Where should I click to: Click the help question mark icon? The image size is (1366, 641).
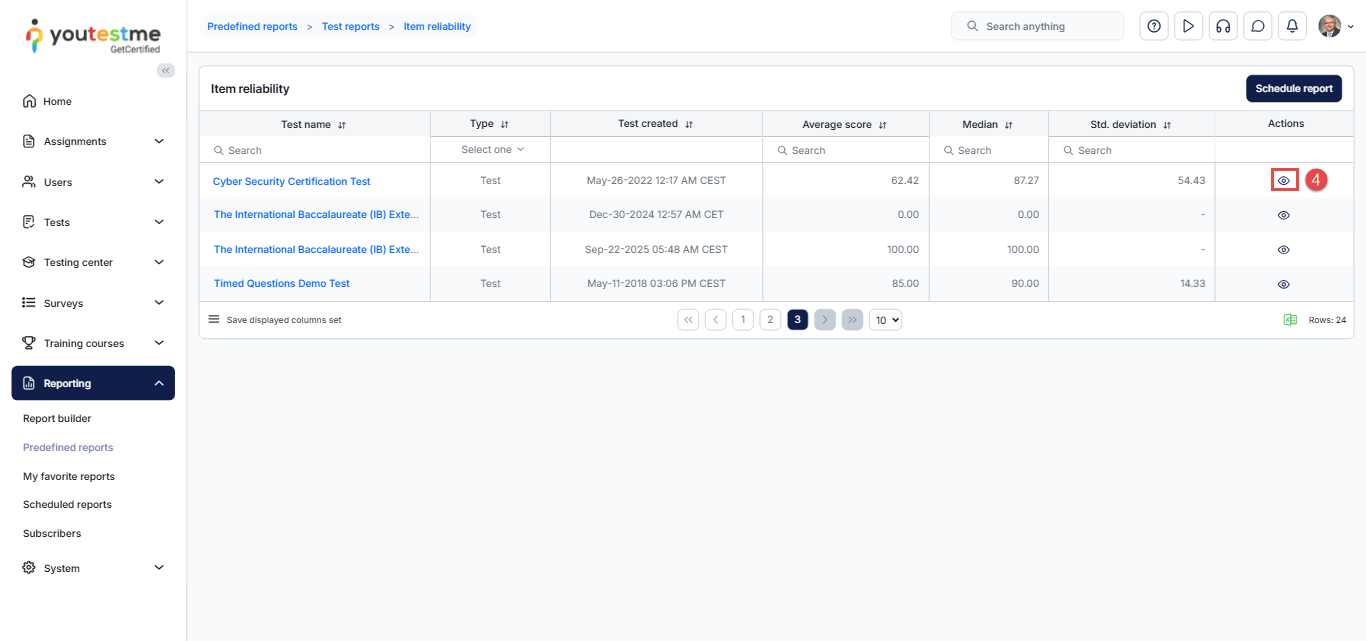tap(1154, 27)
